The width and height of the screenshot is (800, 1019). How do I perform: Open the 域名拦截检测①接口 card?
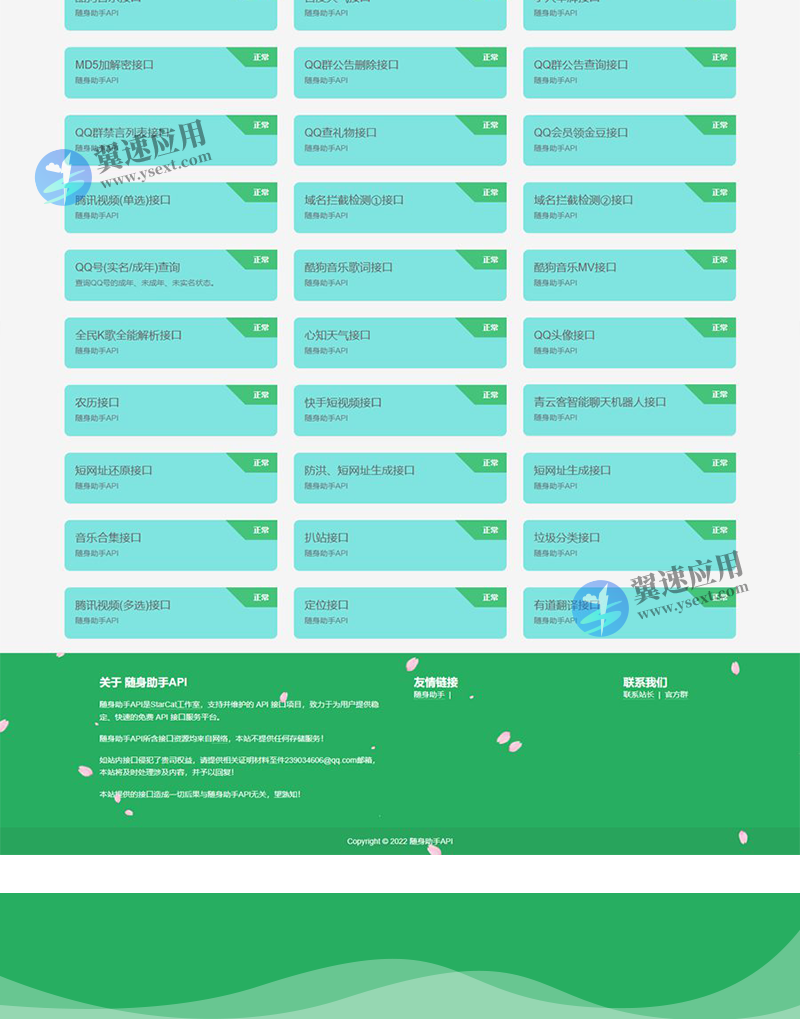tap(400, 207)
